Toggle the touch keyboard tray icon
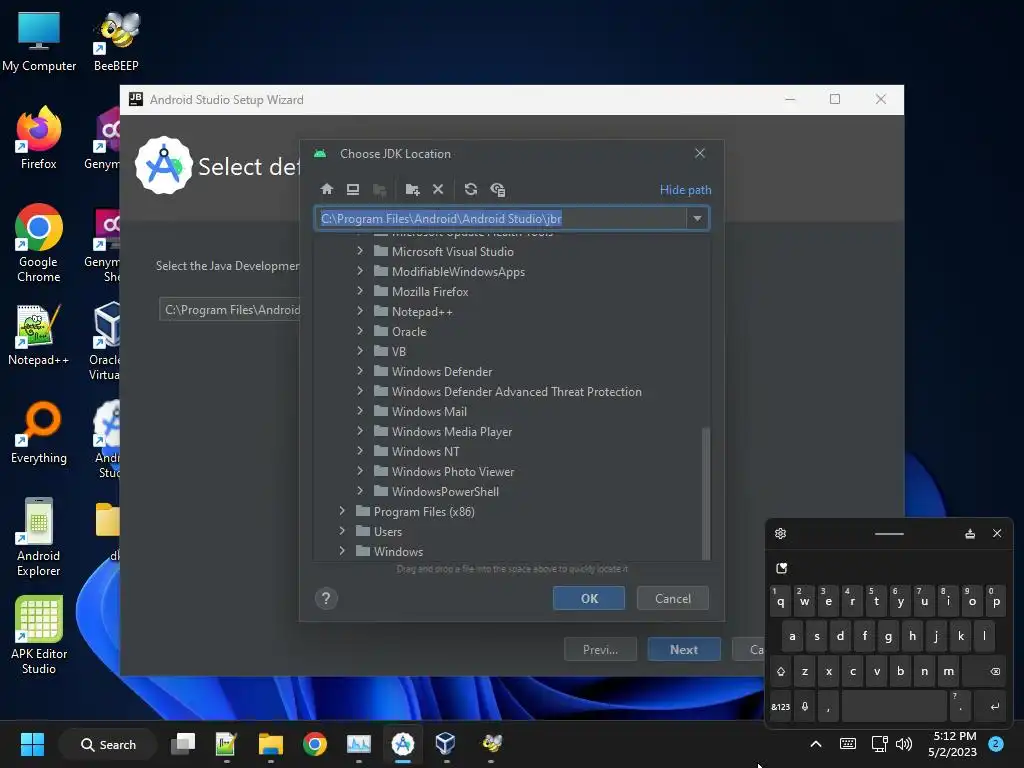Viewport: 1024px width, 768px height. [848, 744]
